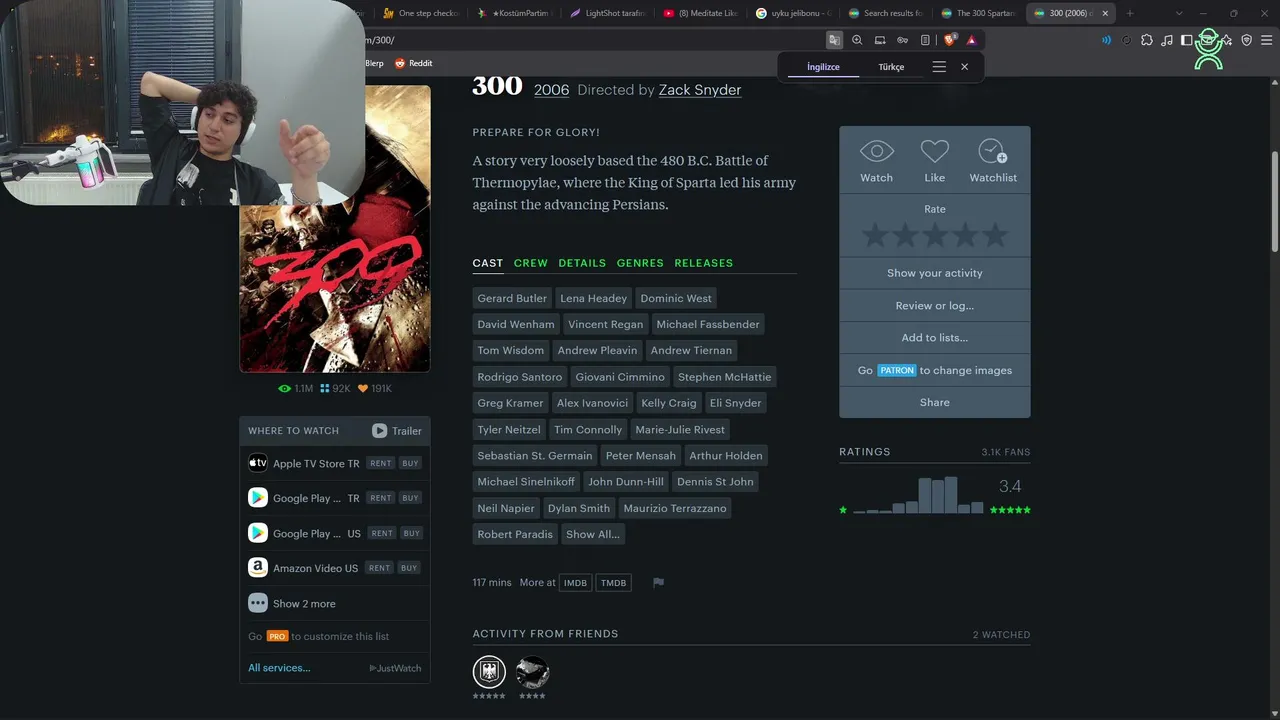The height and width of the screenshot is (720, 1280).
Task: Open the Brave Shields lion icon
Action: point(950,40)
